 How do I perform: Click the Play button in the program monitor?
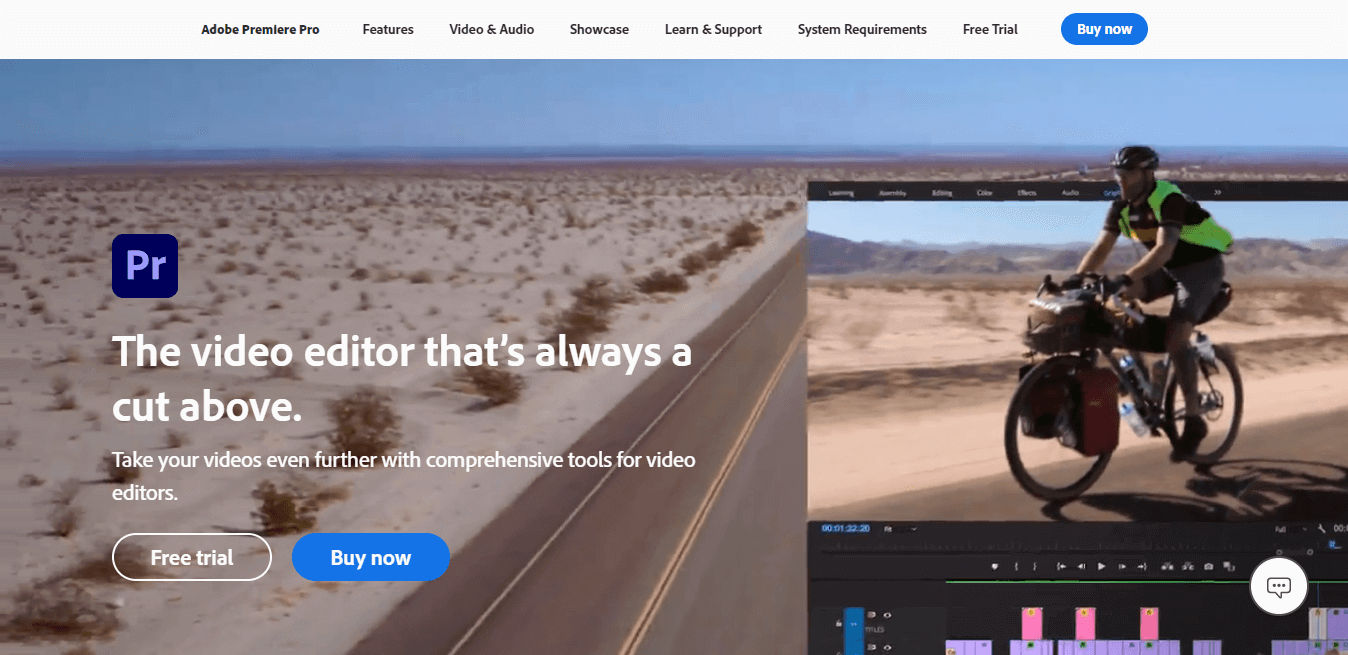[x=1101, y=567]
